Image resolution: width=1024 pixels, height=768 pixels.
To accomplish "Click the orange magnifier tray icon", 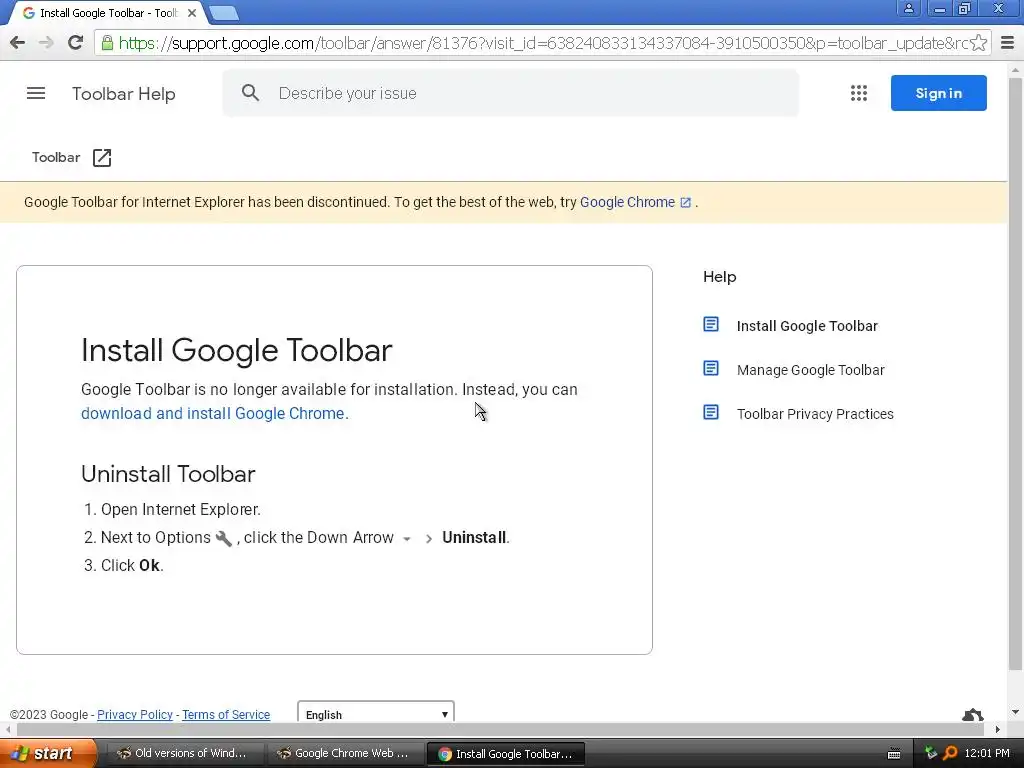I will 950,753.
